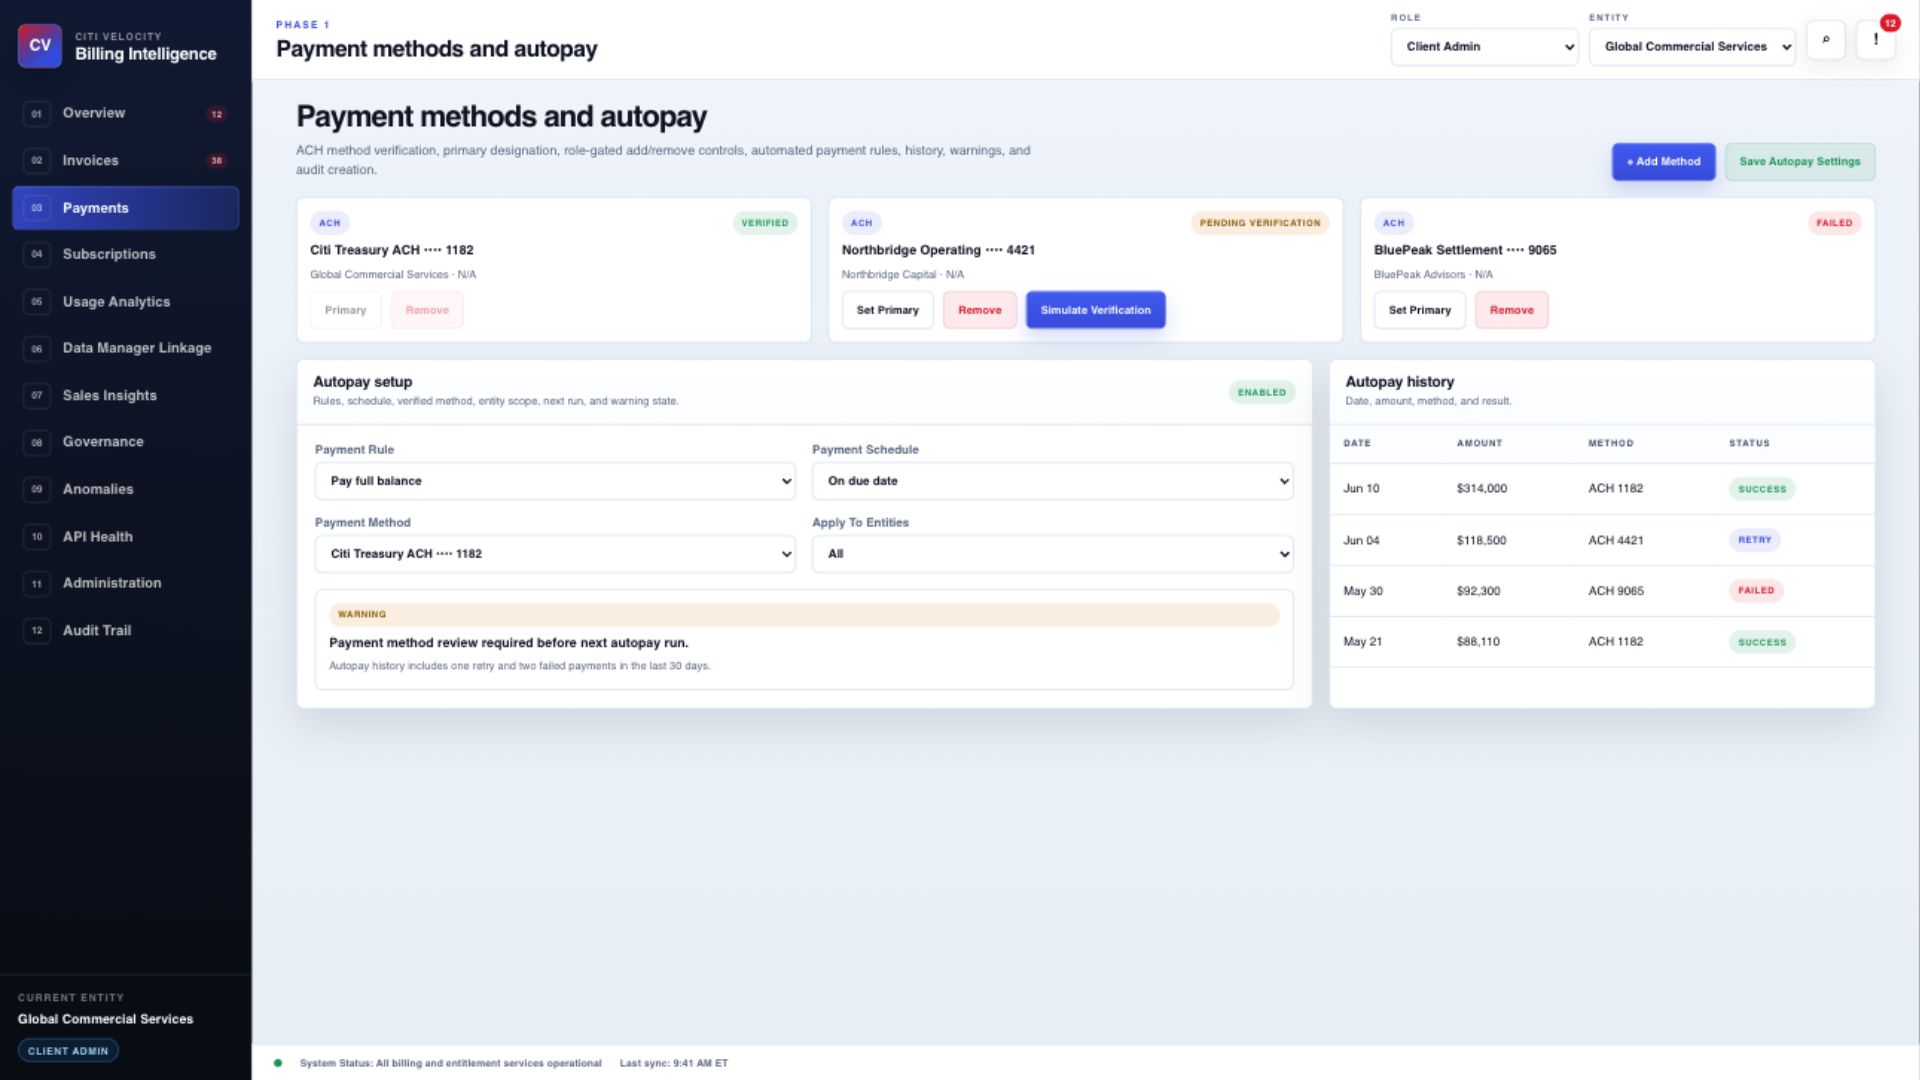This screenshot has height=1080, width=1920.
Task: Navigate to API Health
Action: (125, 537)
